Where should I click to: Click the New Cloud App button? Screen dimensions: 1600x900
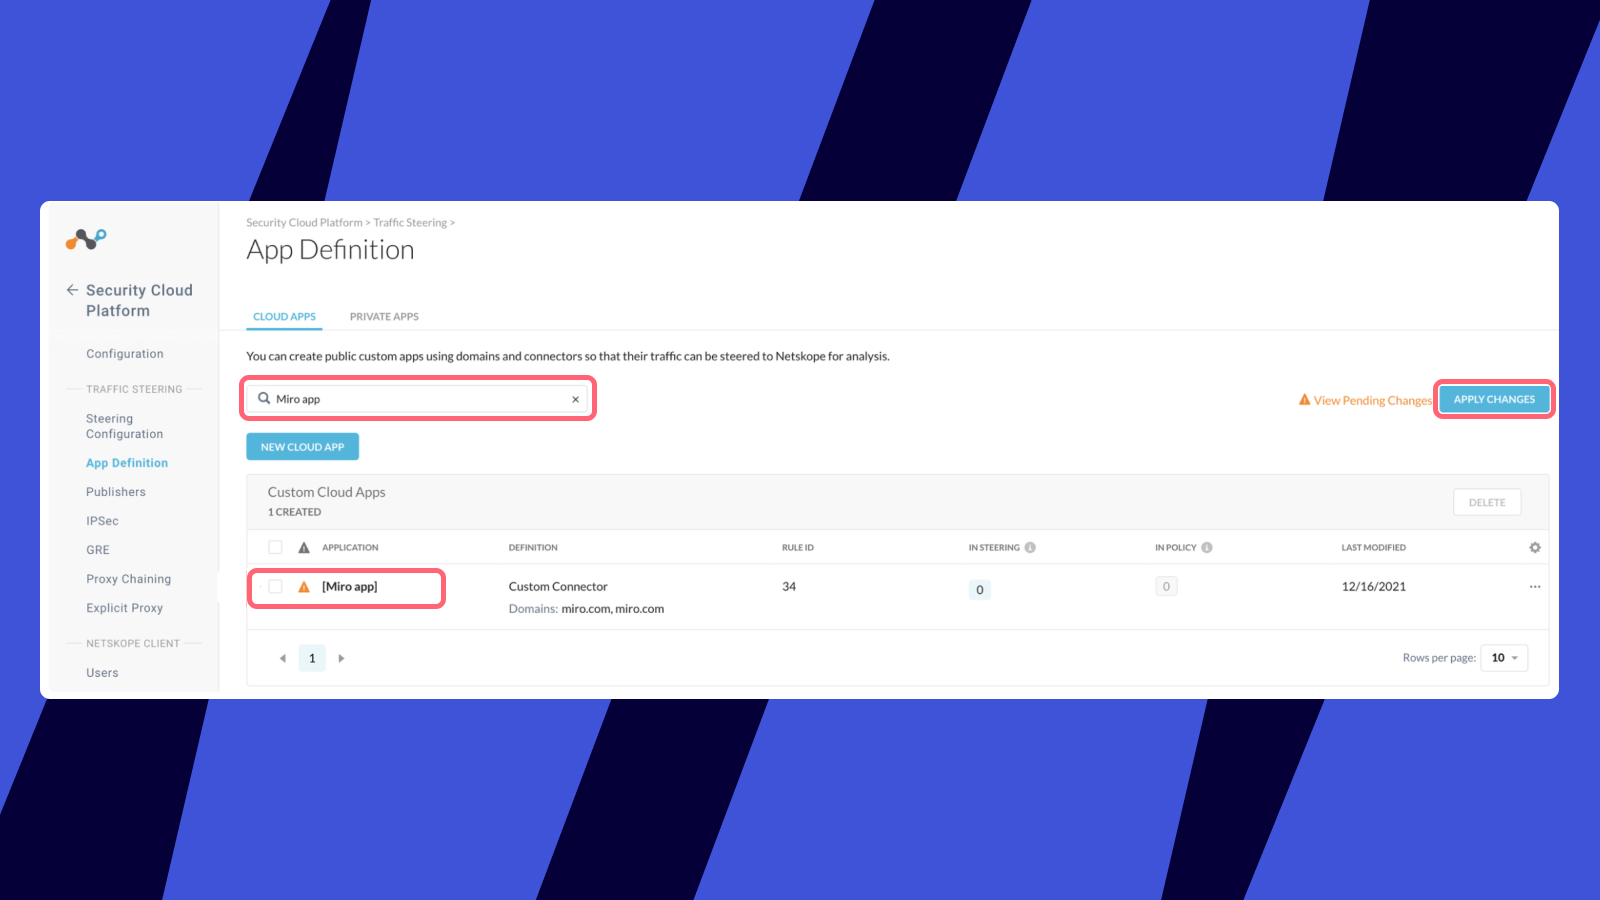coord(302,446)
